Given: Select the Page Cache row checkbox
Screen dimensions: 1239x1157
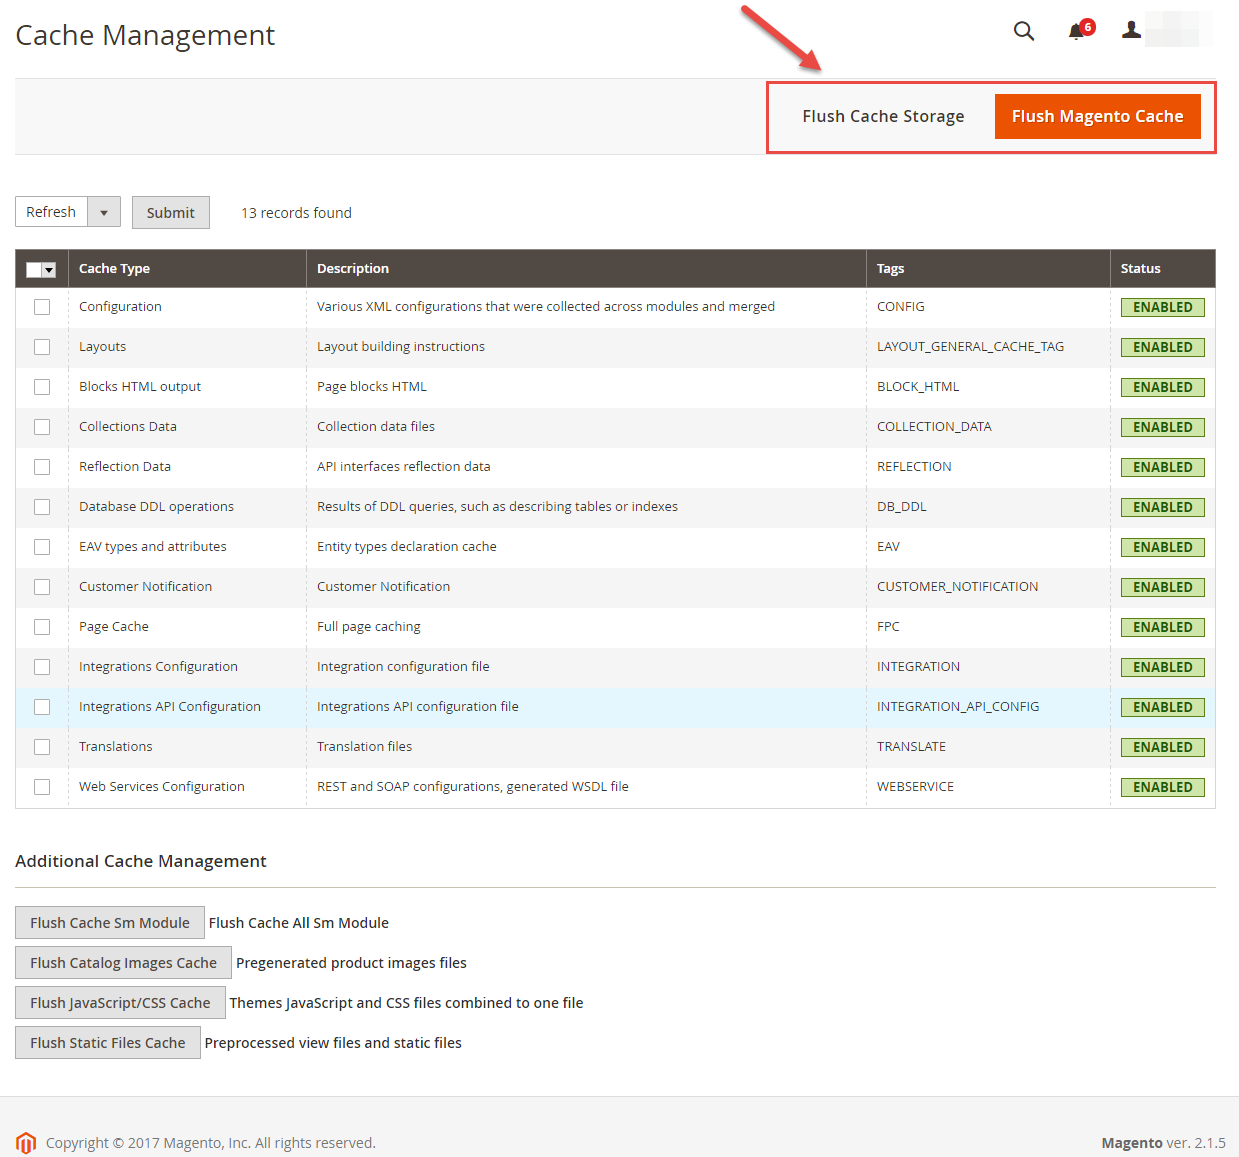Looking at the screenshot, I should click(x=42, y=627).
